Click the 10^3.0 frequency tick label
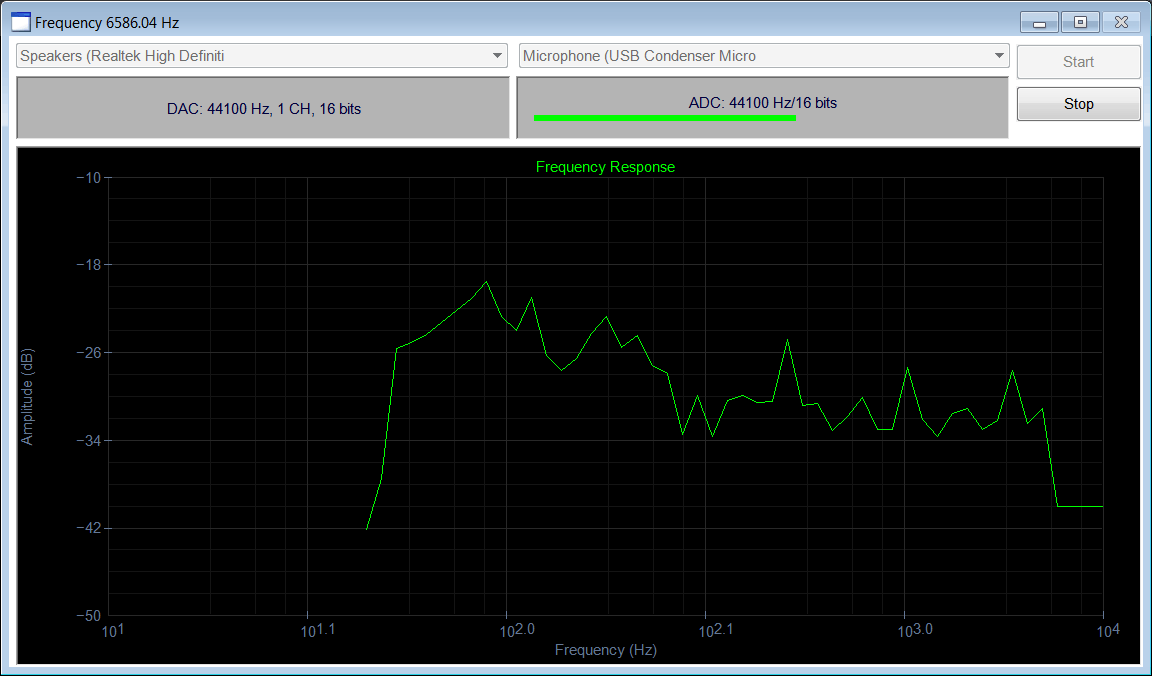This screenshot has width=1152, height=676. click(915, 630)
